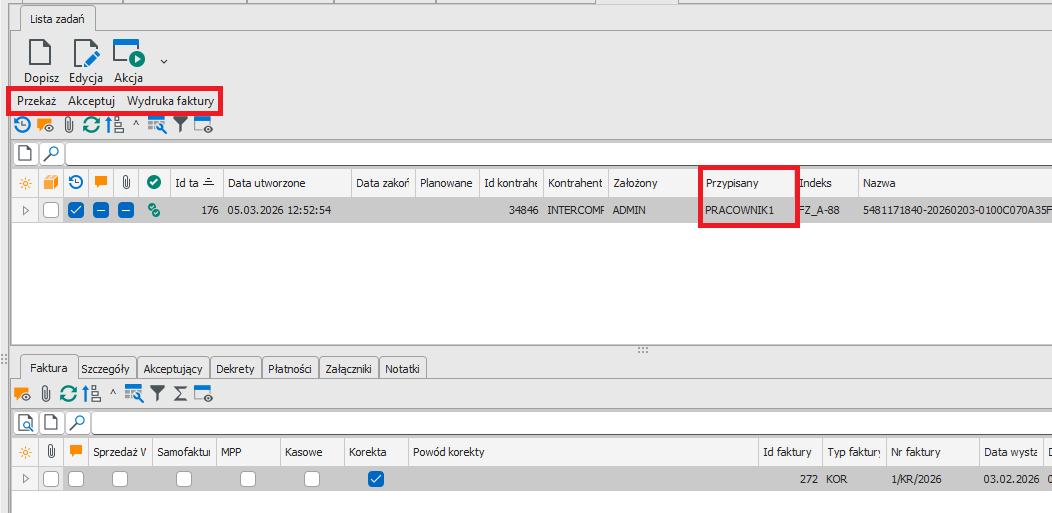The height and width of the screenshot is (513, 1052).
Task: Click the history clock icon in task toolbar
Action: 21,125
